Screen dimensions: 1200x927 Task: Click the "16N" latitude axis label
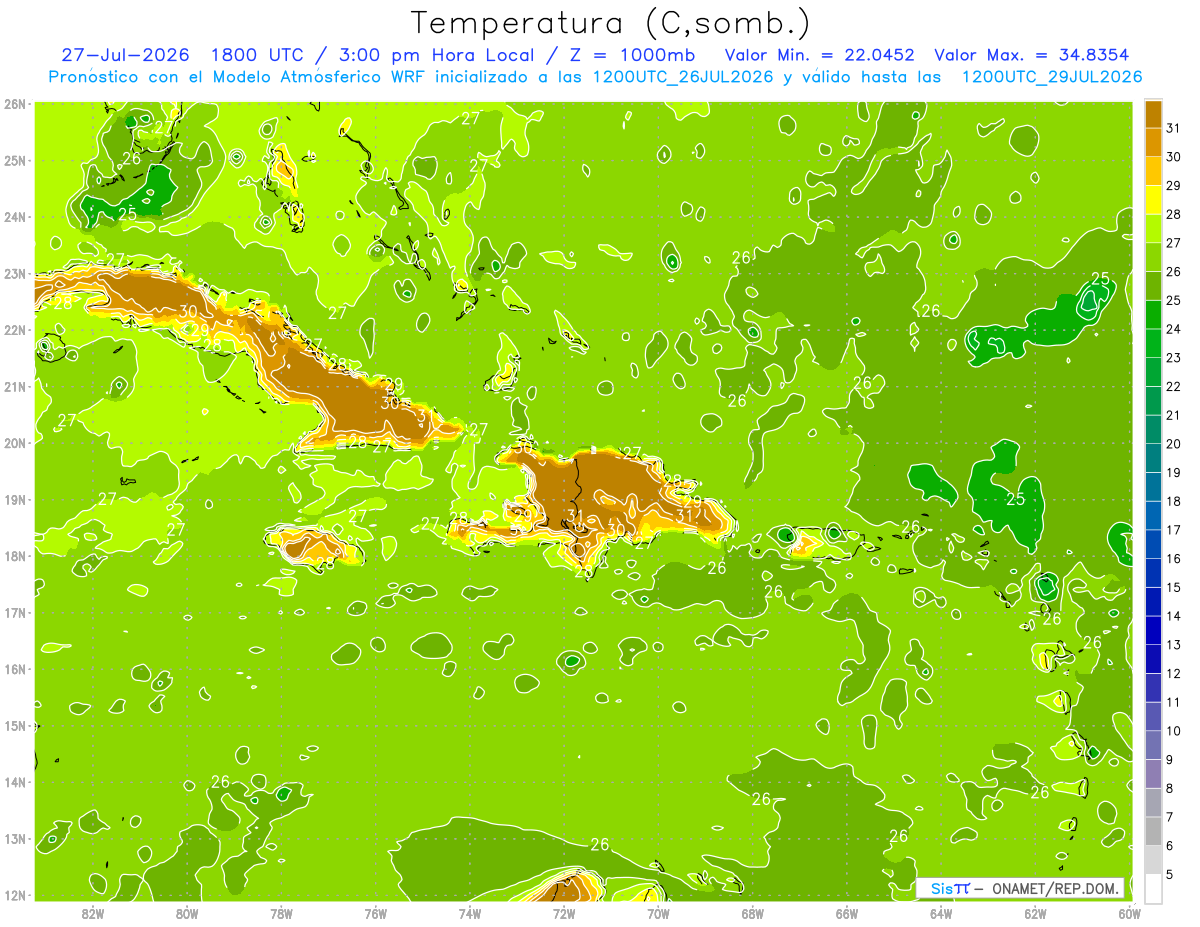tap(15, 669)
